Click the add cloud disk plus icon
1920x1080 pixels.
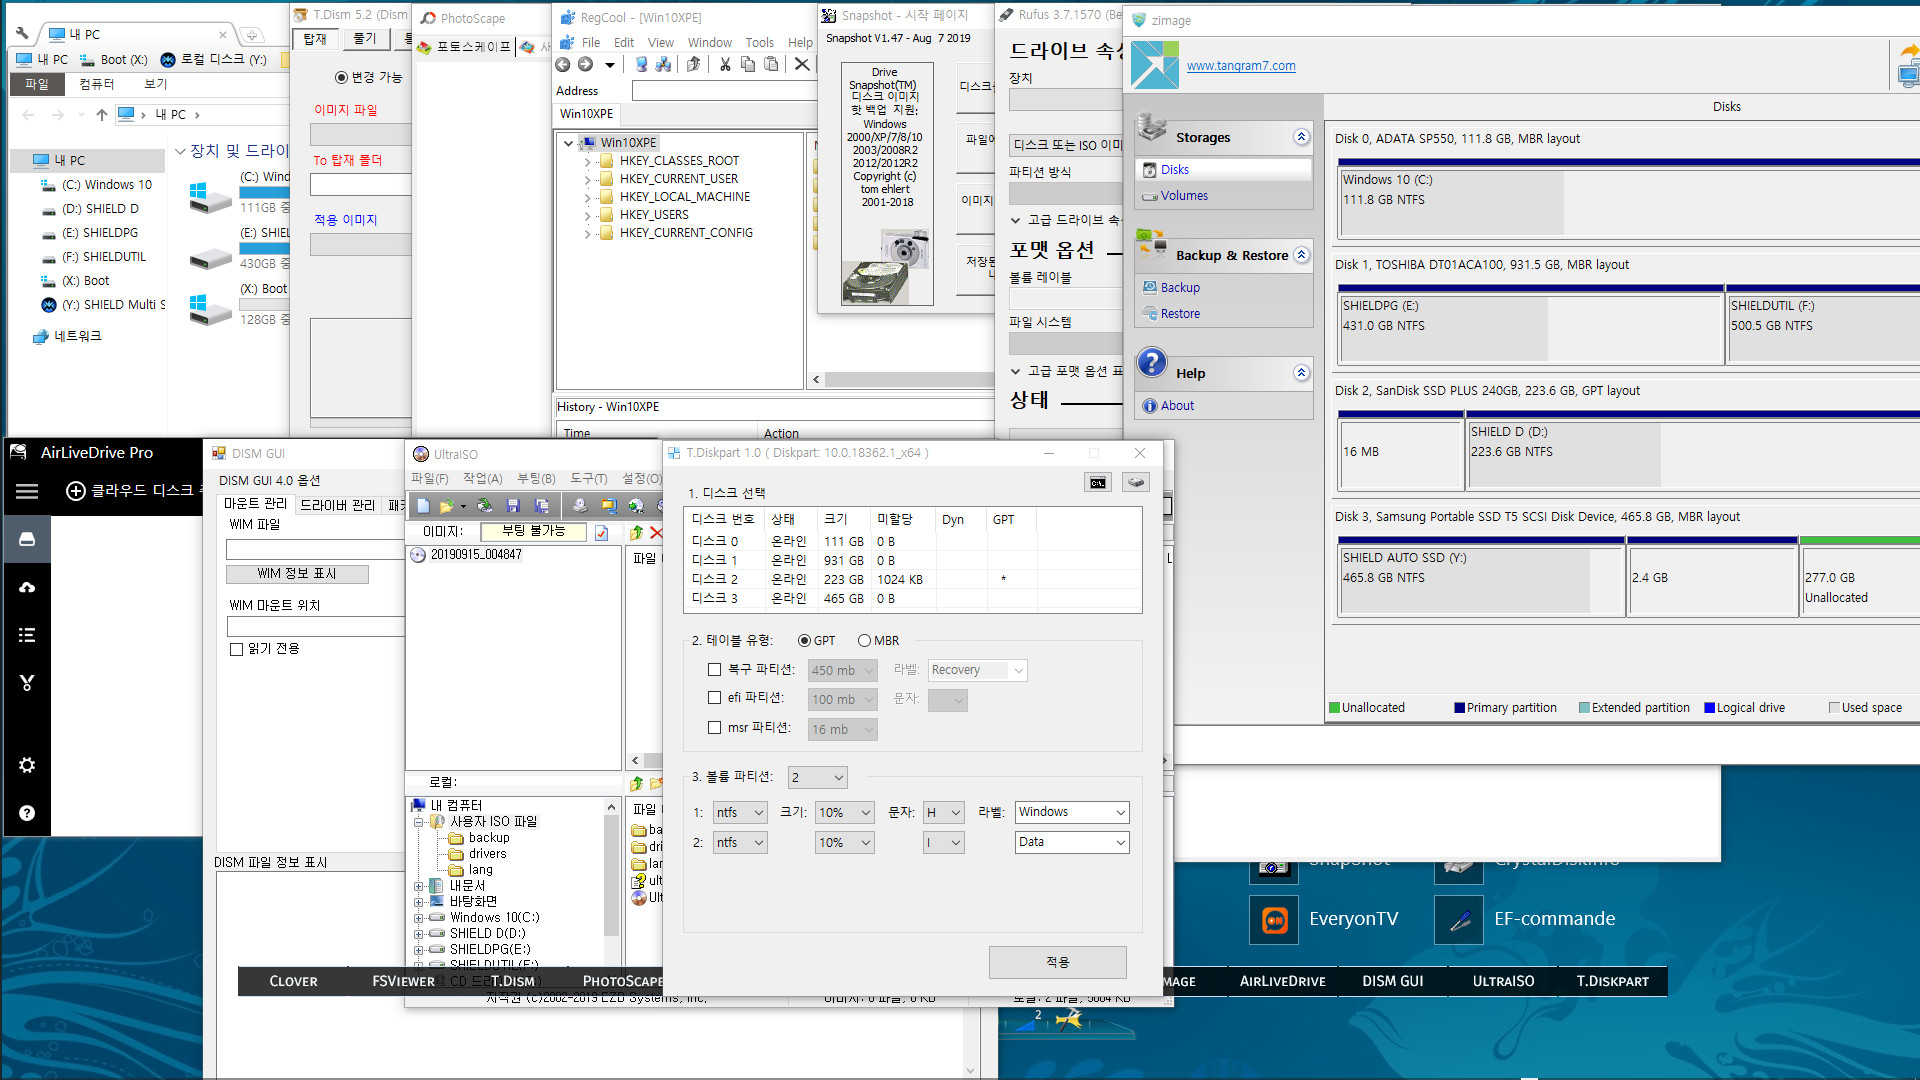(75, 491)
